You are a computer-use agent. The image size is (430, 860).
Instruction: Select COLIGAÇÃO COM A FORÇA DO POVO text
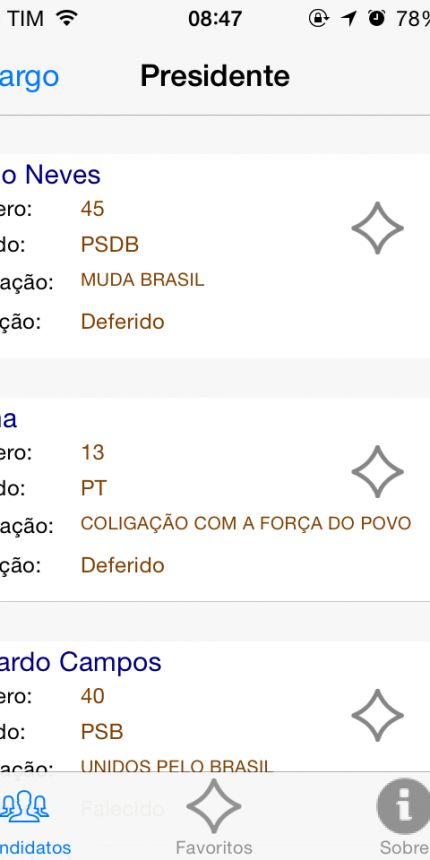click(x=246, y=524)
